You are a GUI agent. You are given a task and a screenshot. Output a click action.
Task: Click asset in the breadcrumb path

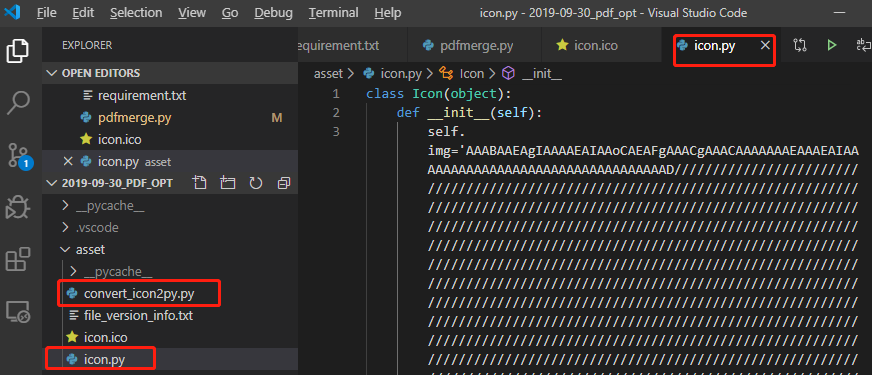pyautogui.click(x=328, y=73)
